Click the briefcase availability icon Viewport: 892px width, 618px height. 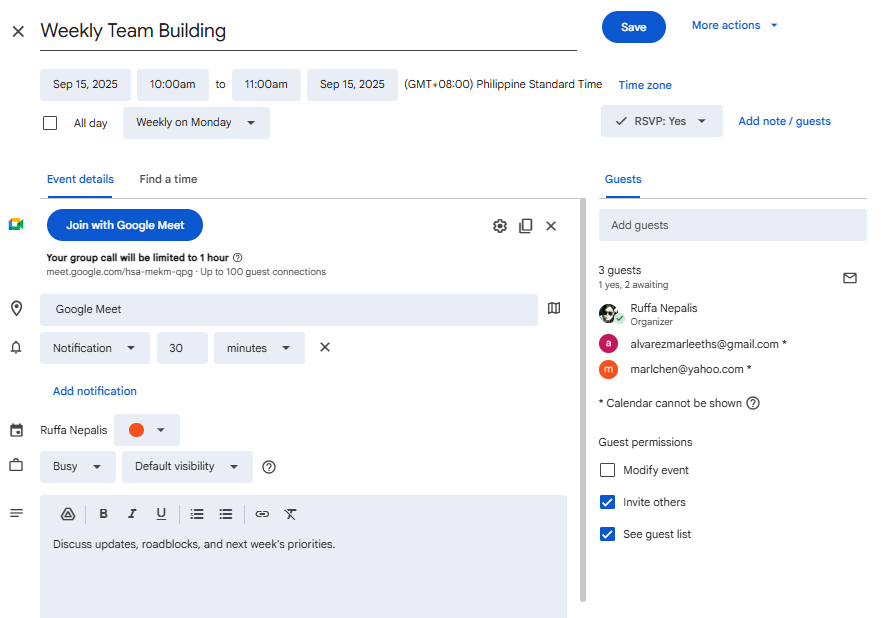[16, 465]
